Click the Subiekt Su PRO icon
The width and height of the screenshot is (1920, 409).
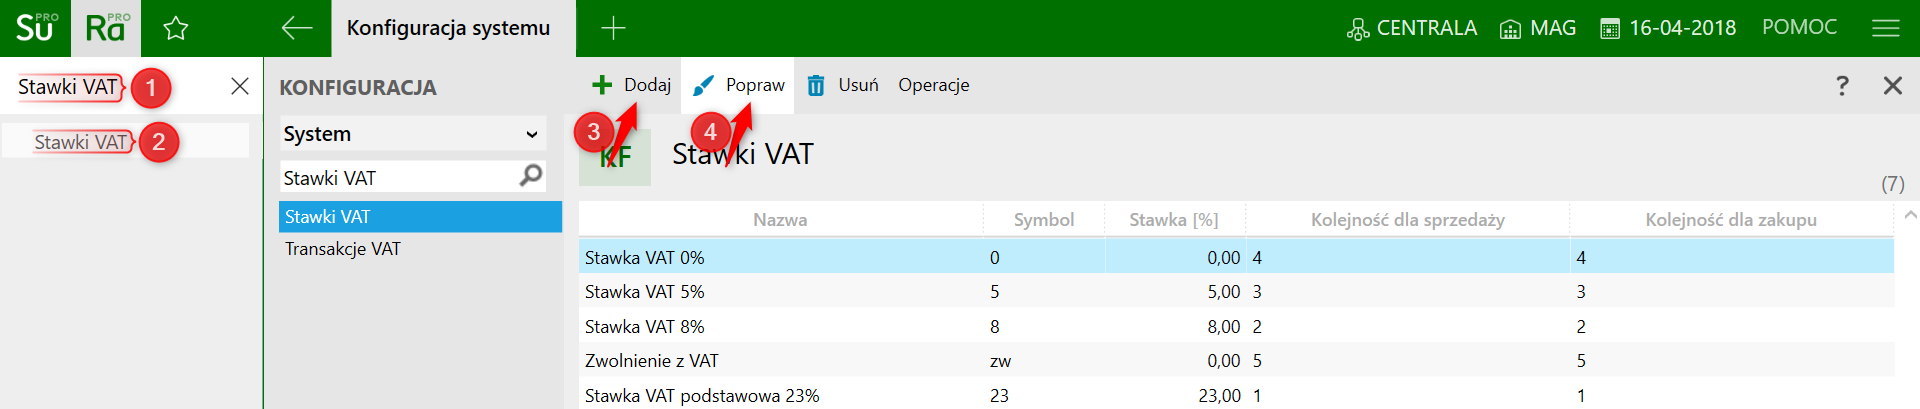[x=35, y=28]
